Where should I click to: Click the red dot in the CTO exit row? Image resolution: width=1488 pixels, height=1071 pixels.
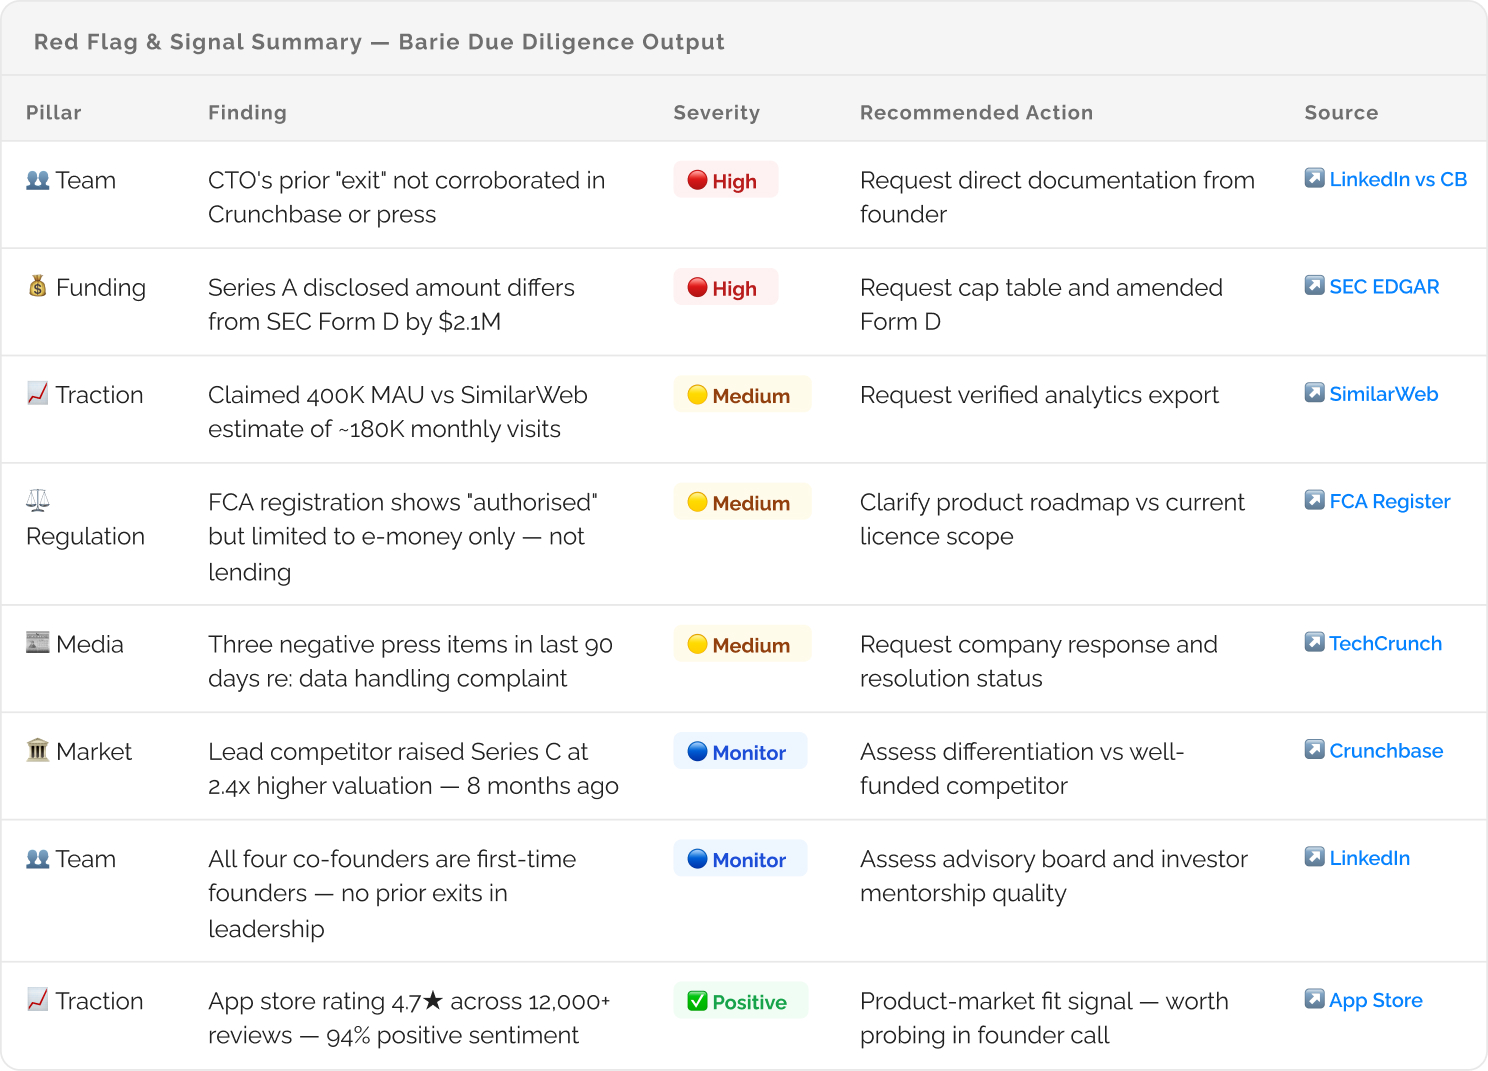[x=698, y=180]
